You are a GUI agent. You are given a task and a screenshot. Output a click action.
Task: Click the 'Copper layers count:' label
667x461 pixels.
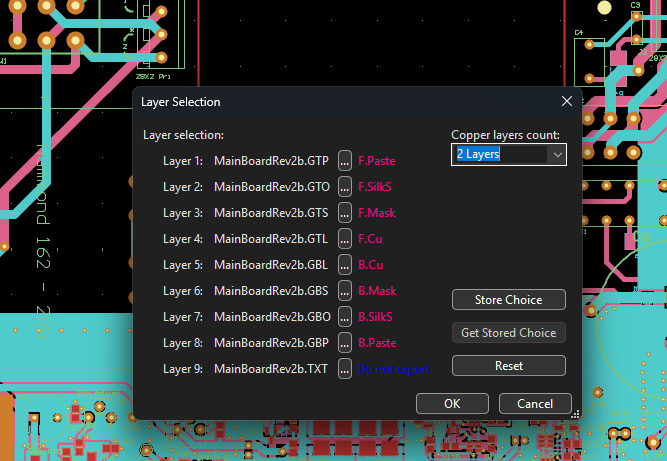(505, 135)
